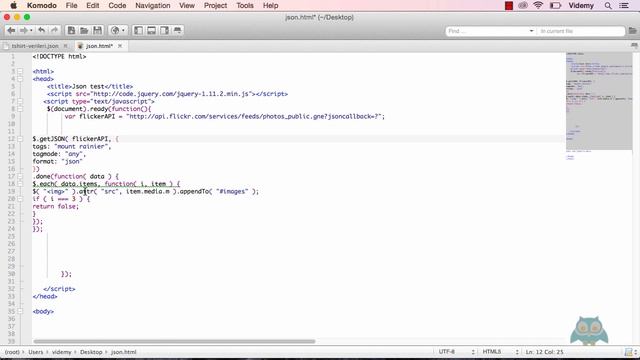The image size is (640, 360).
Task: Open the Help menu
Action: pos(270,6)
